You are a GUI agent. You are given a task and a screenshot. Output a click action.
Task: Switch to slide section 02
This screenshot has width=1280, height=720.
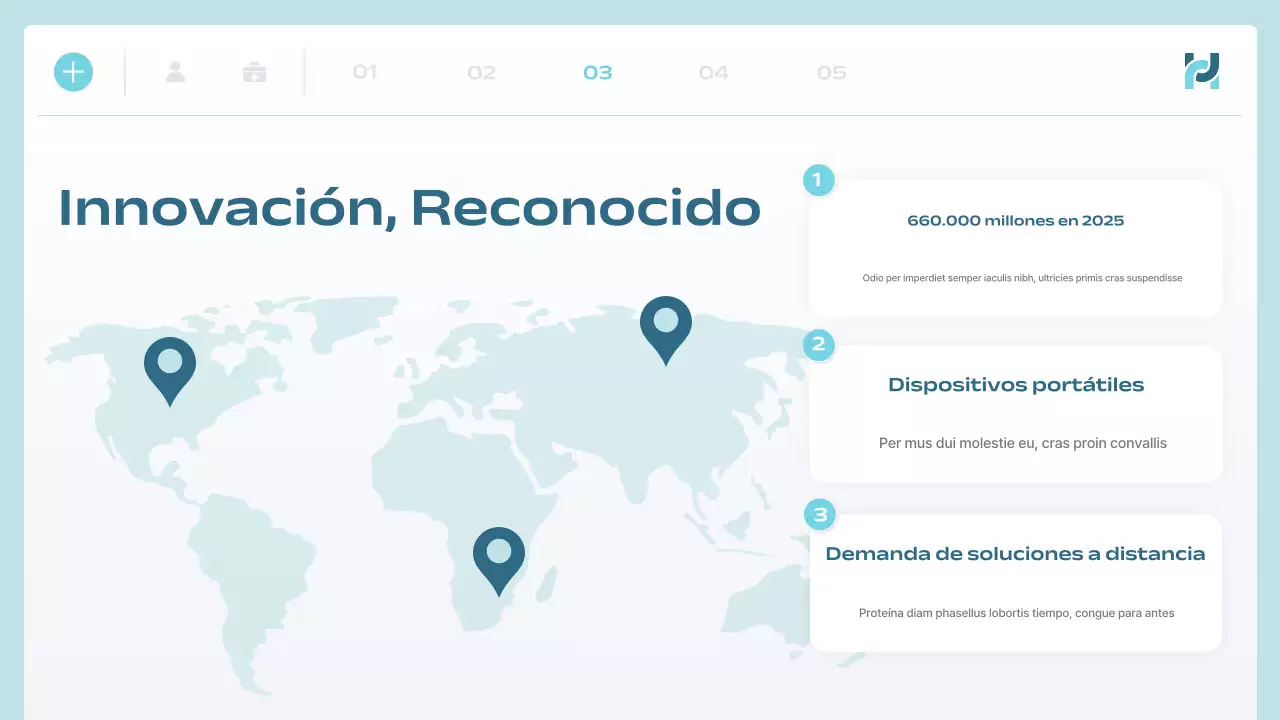[481, 71]
